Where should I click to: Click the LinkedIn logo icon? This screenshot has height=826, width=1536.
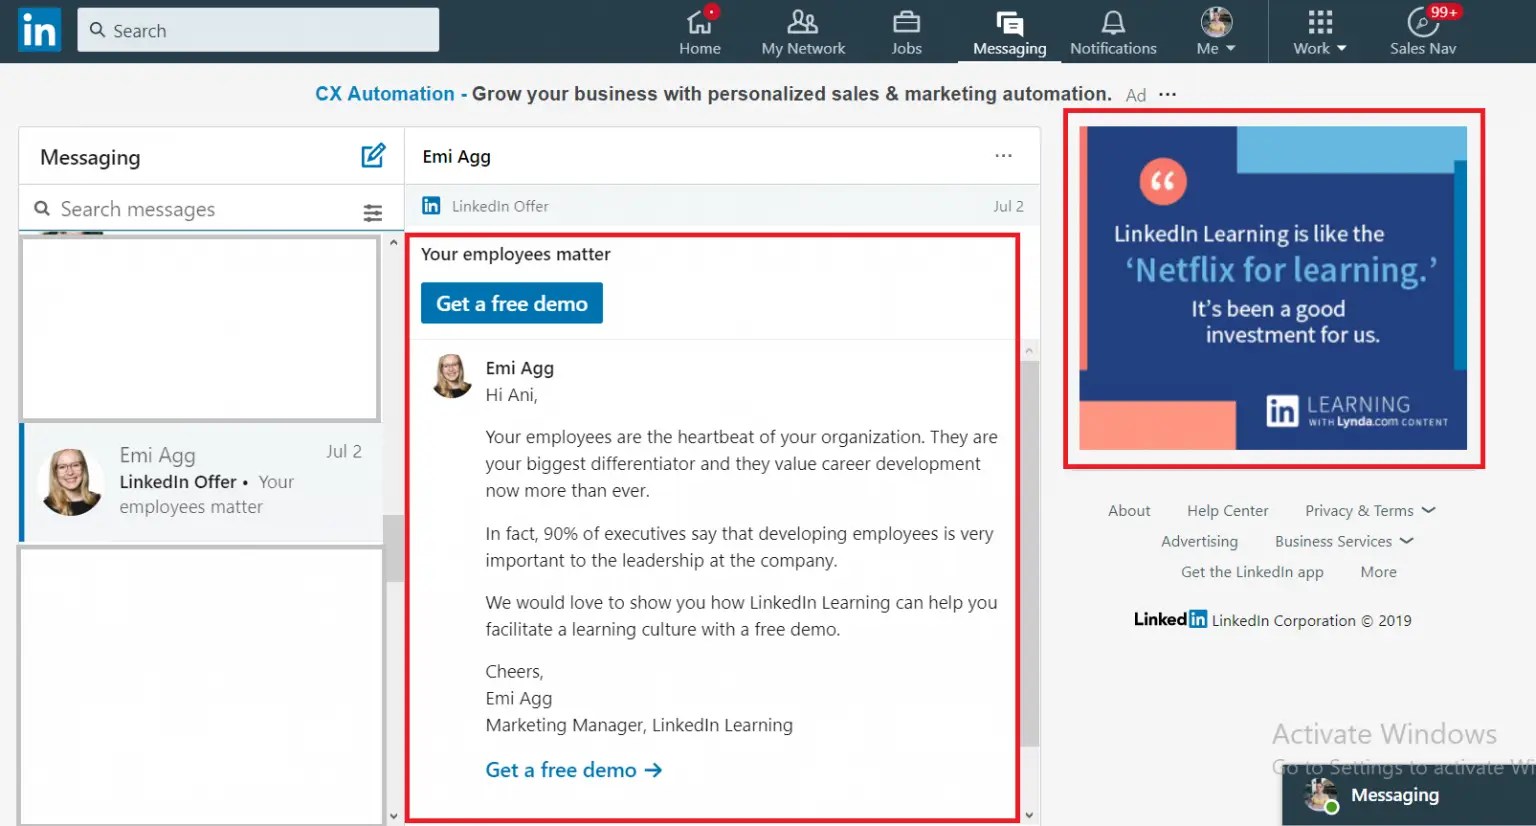[x=38, y=29]
